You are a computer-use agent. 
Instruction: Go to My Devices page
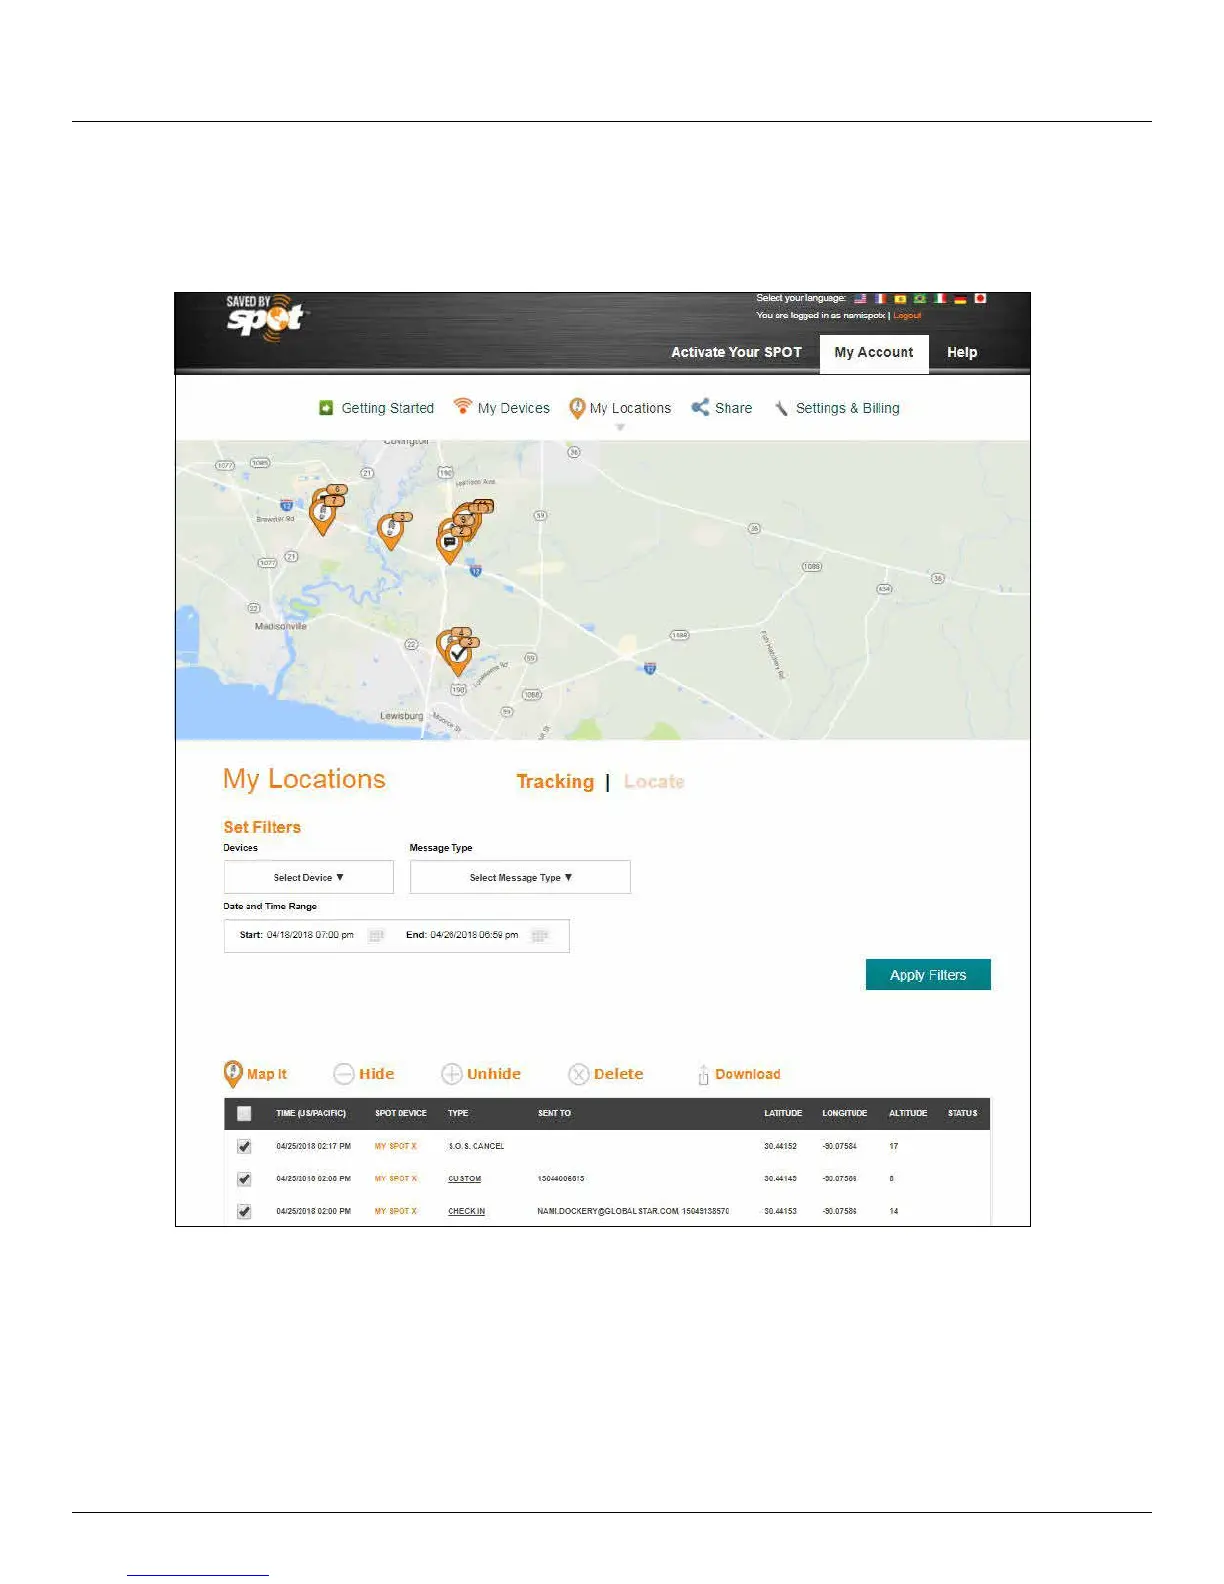click(x=514, y=408)
